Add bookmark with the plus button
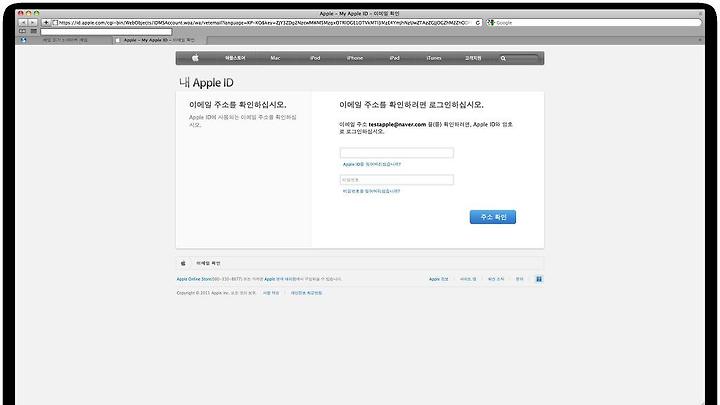 [x=46, y=22]
